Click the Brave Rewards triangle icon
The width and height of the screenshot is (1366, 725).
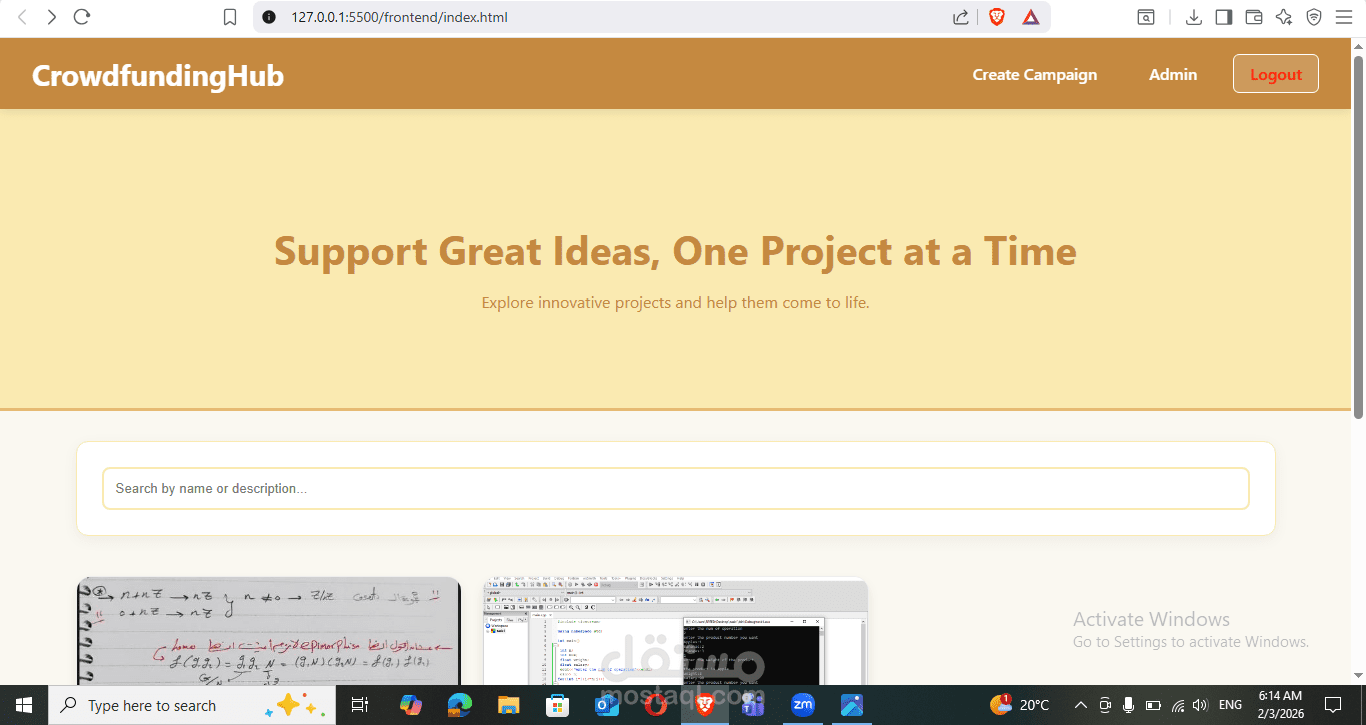coord(1031,17)
